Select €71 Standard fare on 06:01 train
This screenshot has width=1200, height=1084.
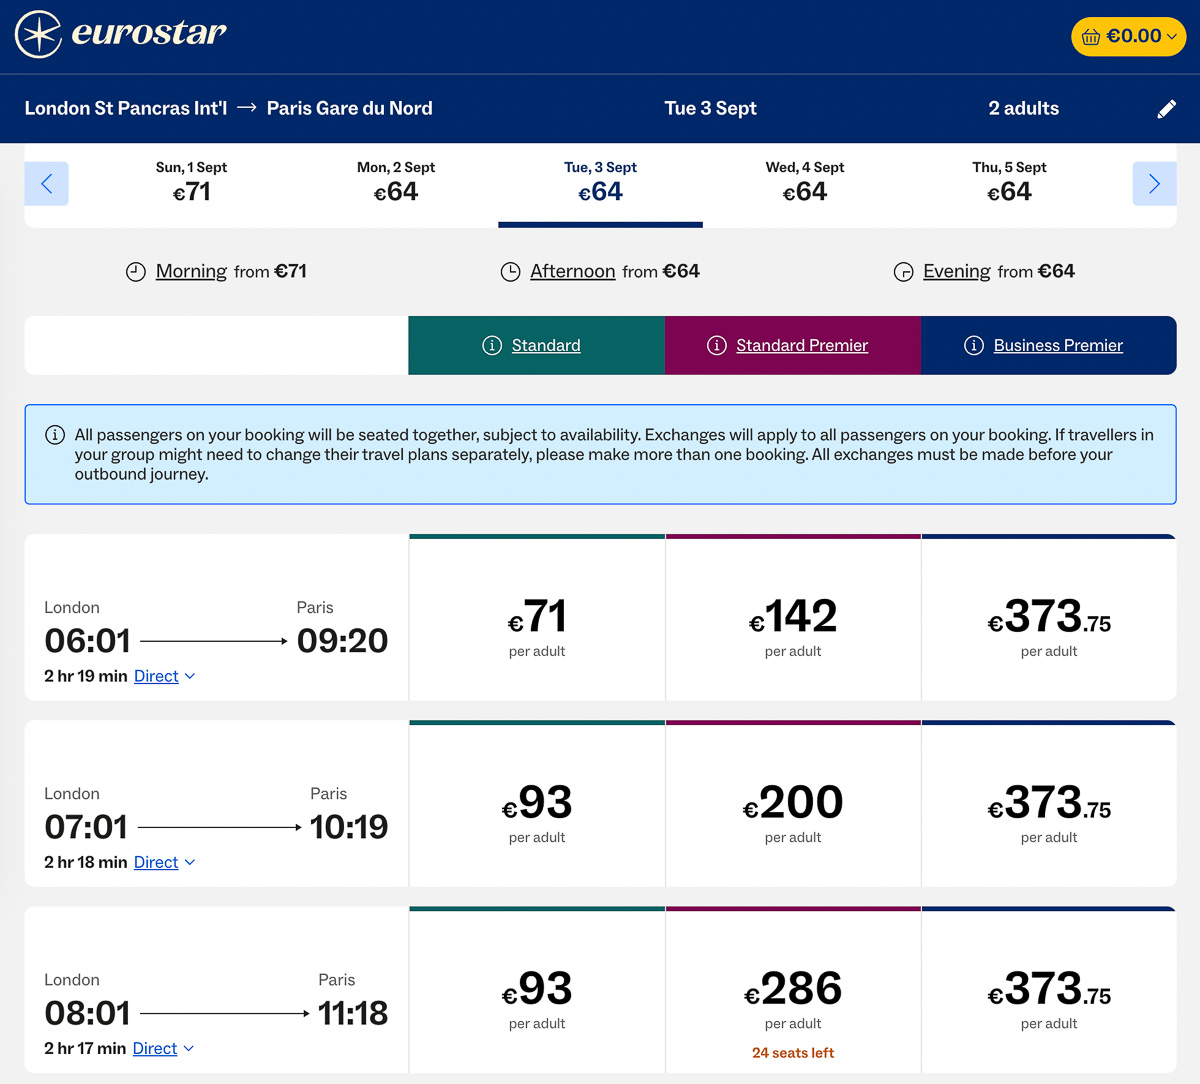[537, 619]
